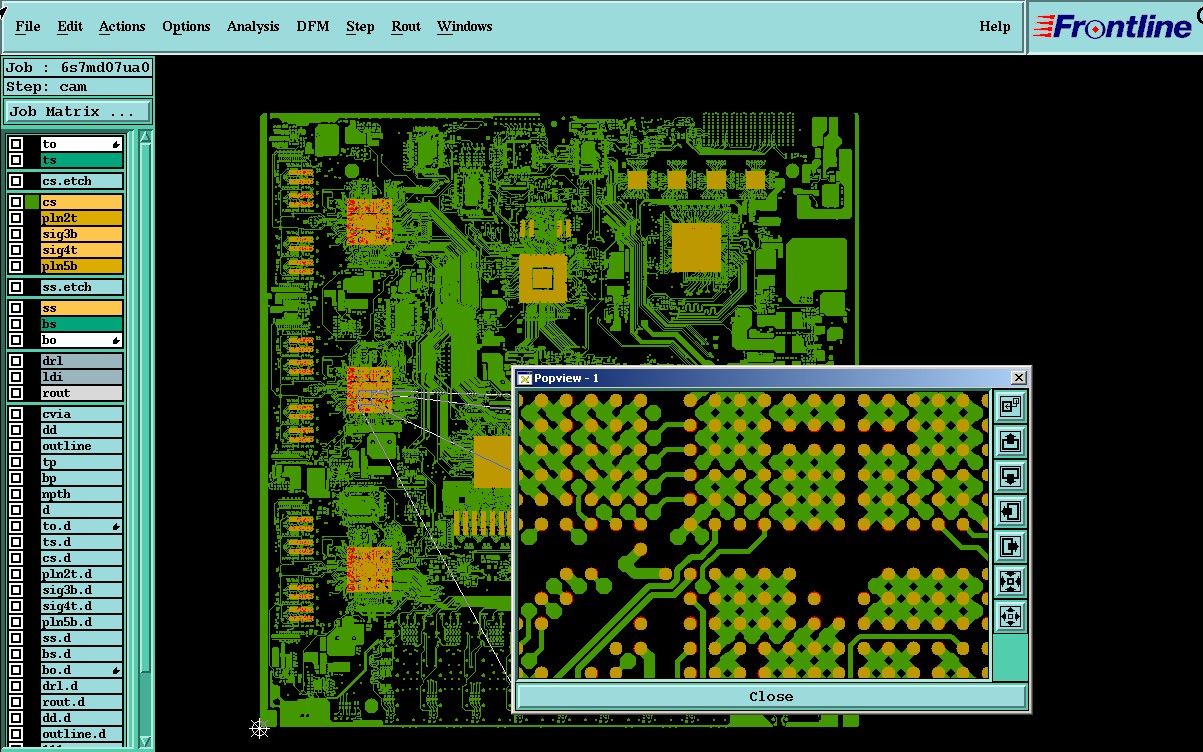Select the ss.d layer name
1203x752 pixels.
81,638
